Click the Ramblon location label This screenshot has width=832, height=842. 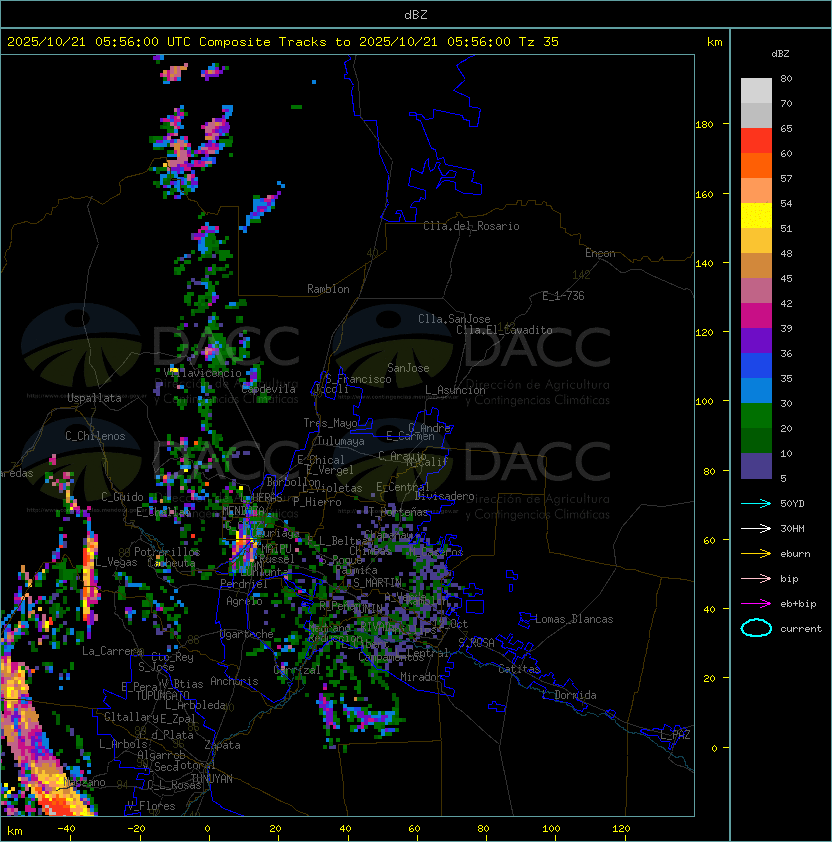(328, 289)
